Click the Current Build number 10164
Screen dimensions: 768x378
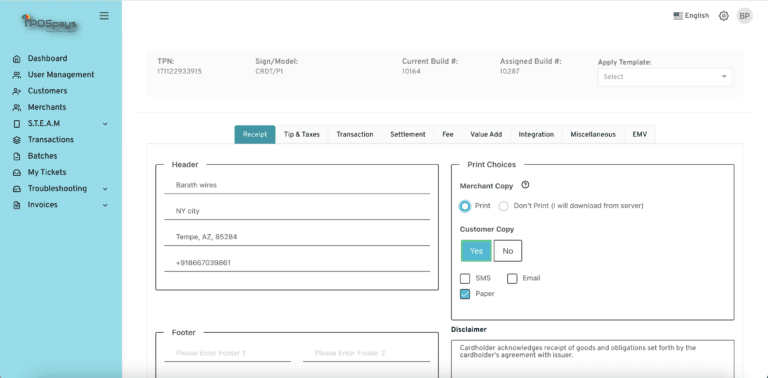coord(411,71)
